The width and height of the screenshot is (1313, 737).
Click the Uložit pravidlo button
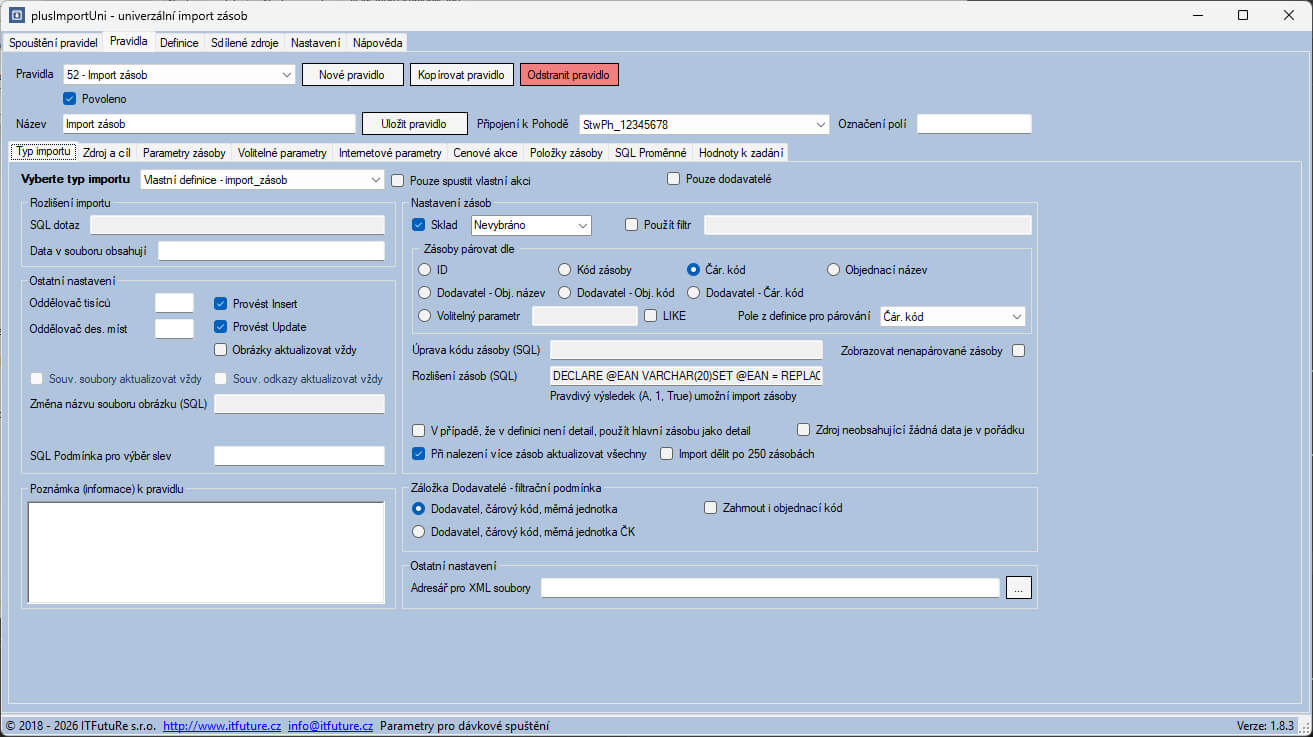coord(415,124)
